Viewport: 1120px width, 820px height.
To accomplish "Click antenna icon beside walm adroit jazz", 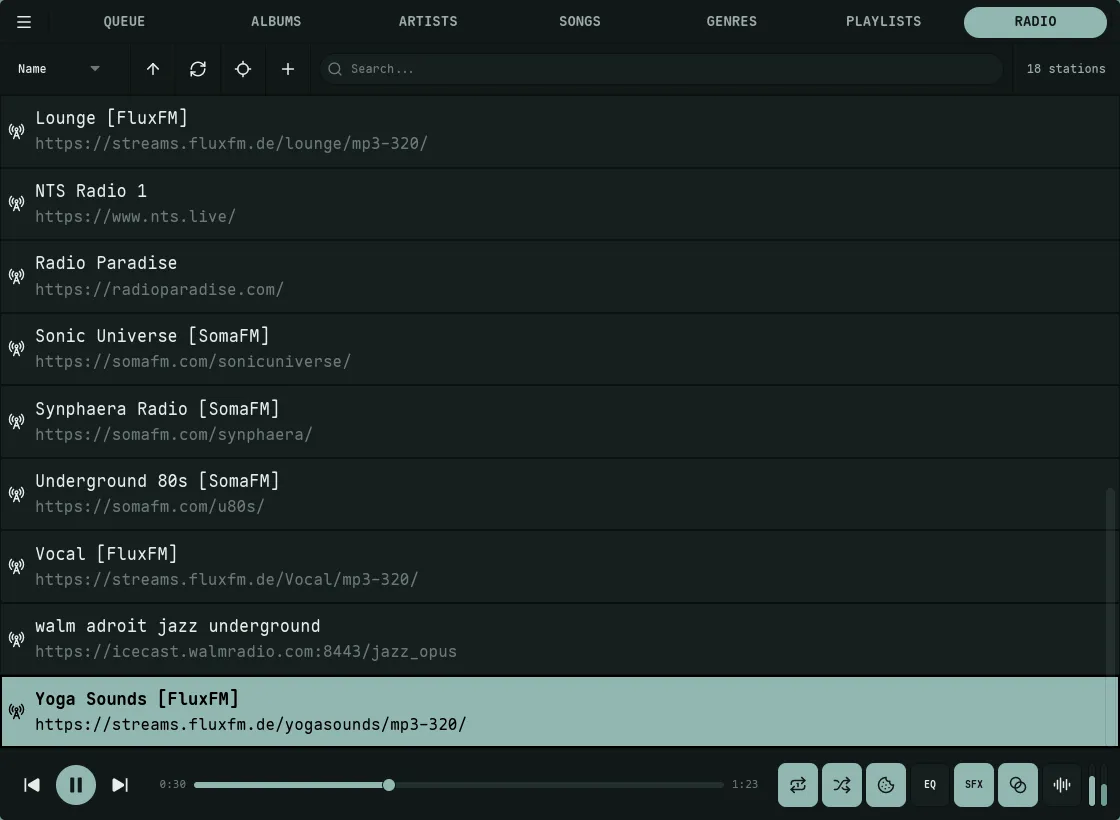I will tap(16, 639).
